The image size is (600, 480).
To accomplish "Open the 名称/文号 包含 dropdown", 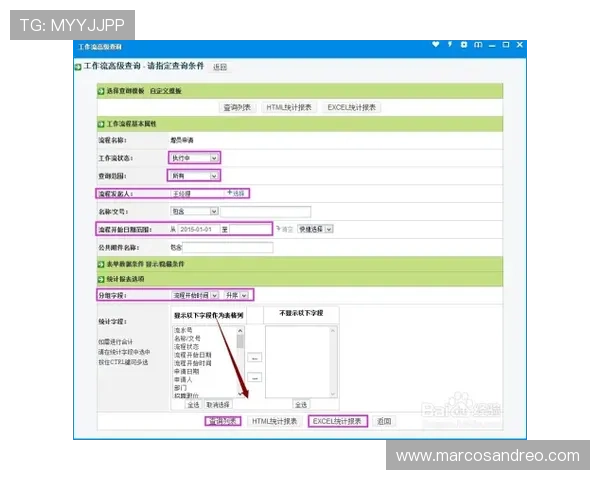I will pyautogui.click(x=194, y=211).
